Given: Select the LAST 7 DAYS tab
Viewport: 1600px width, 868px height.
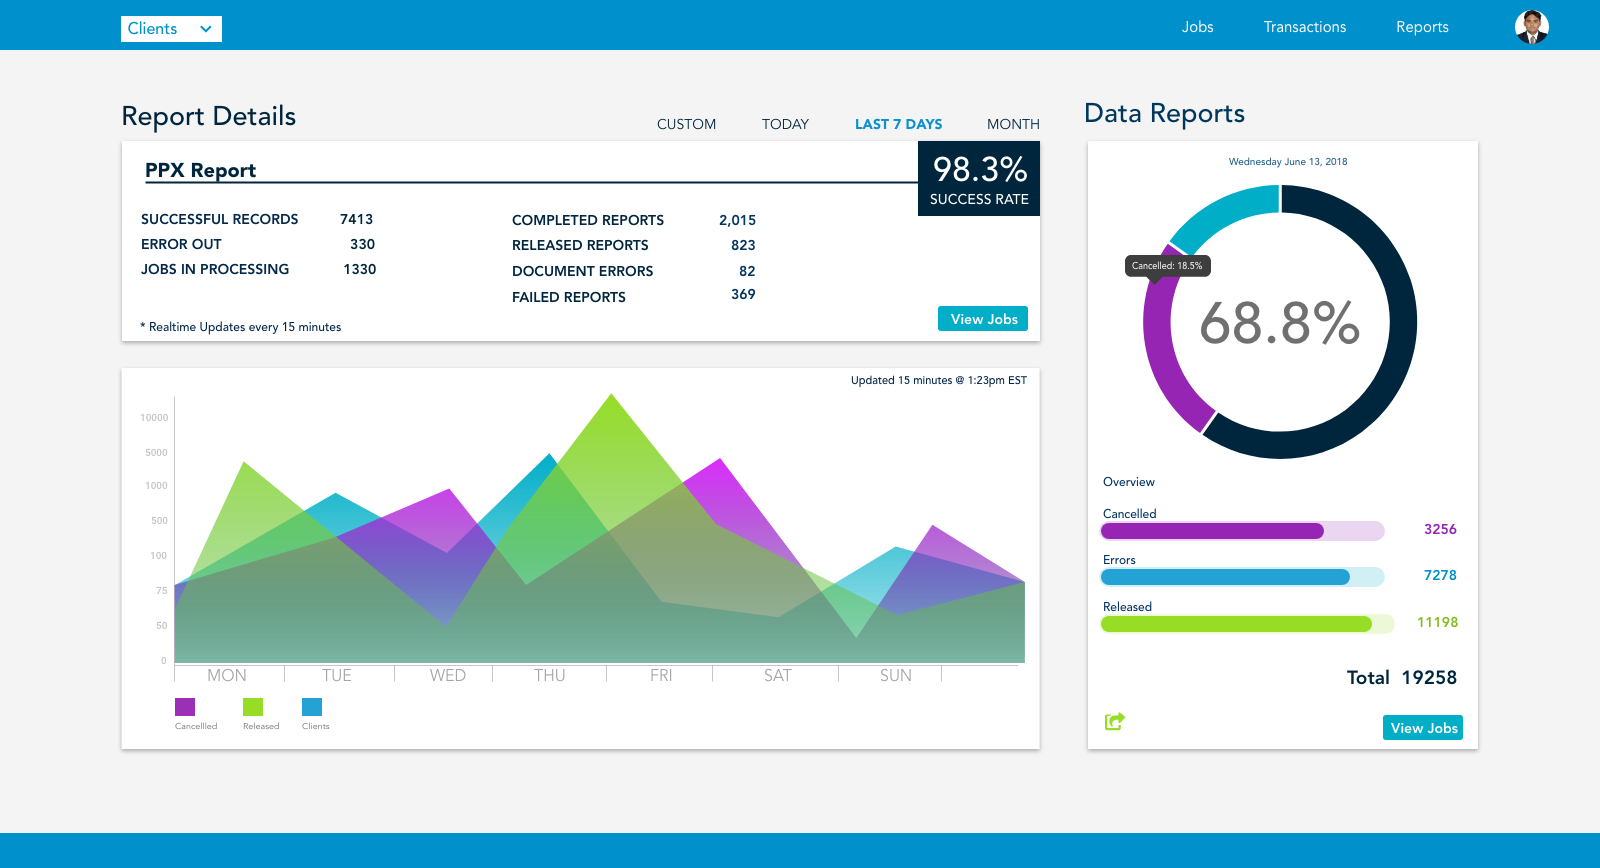Looking at the screenshot, I should point(898,124).
